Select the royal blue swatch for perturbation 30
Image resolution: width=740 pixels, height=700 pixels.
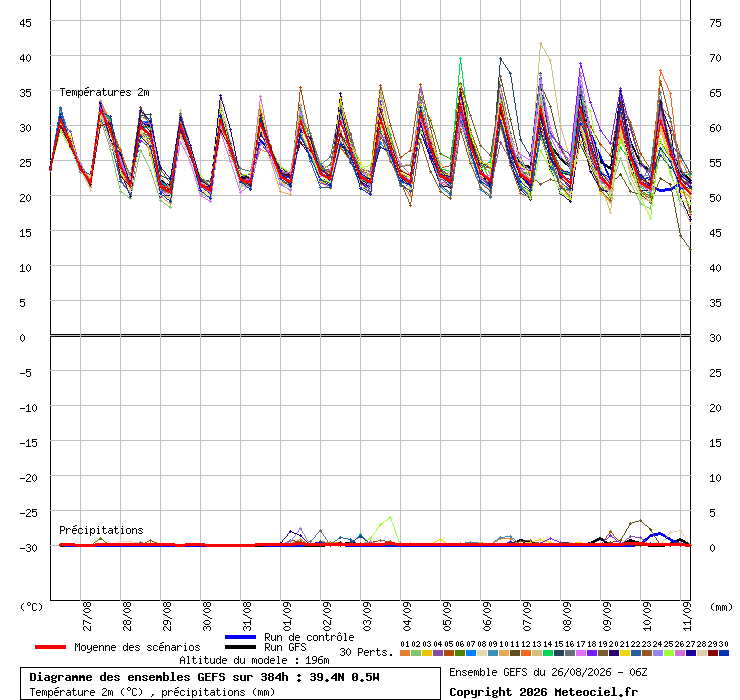pos(723,653)
